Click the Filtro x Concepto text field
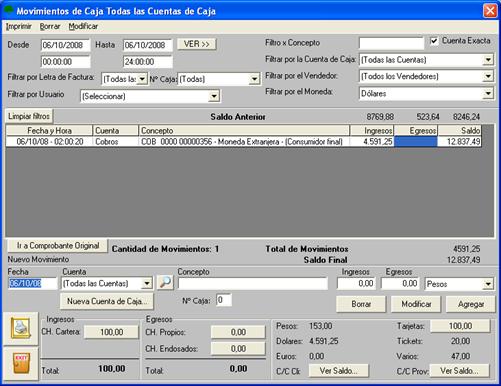The height and width of the screenshot is (386, 501). click(x=391, y=43)
